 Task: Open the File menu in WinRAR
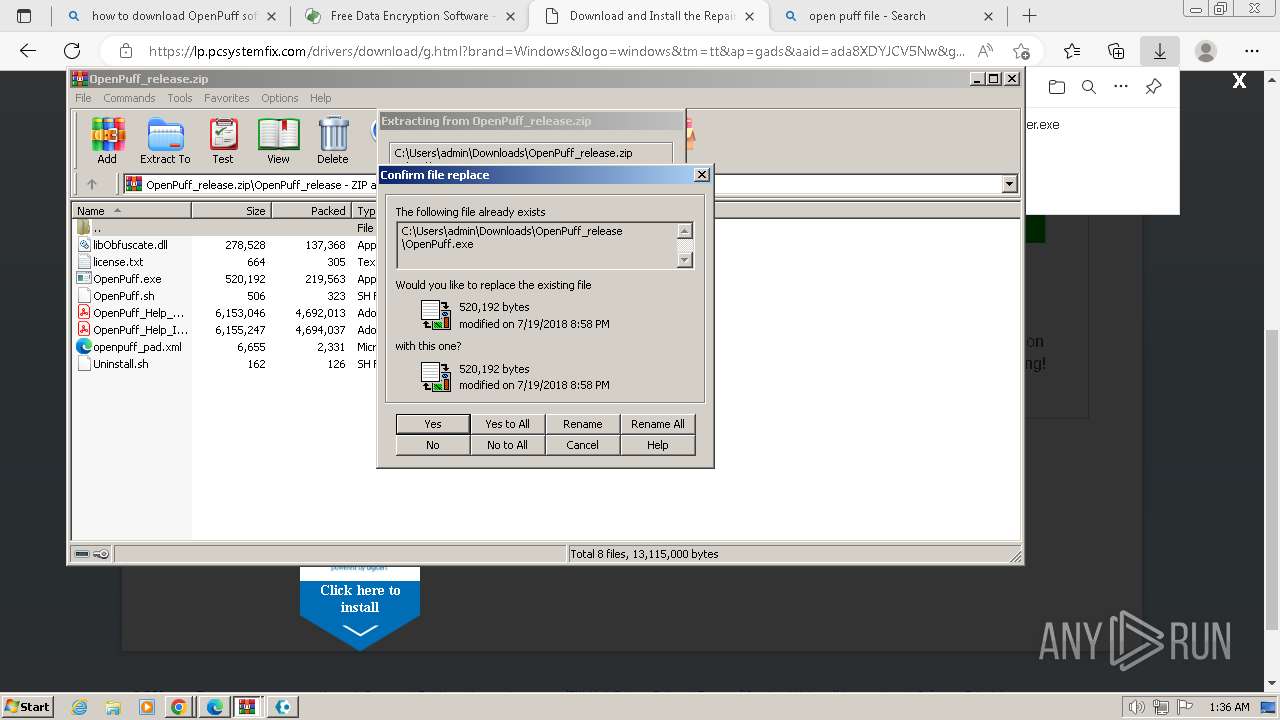pyautogui.click(x=83, y=98)
